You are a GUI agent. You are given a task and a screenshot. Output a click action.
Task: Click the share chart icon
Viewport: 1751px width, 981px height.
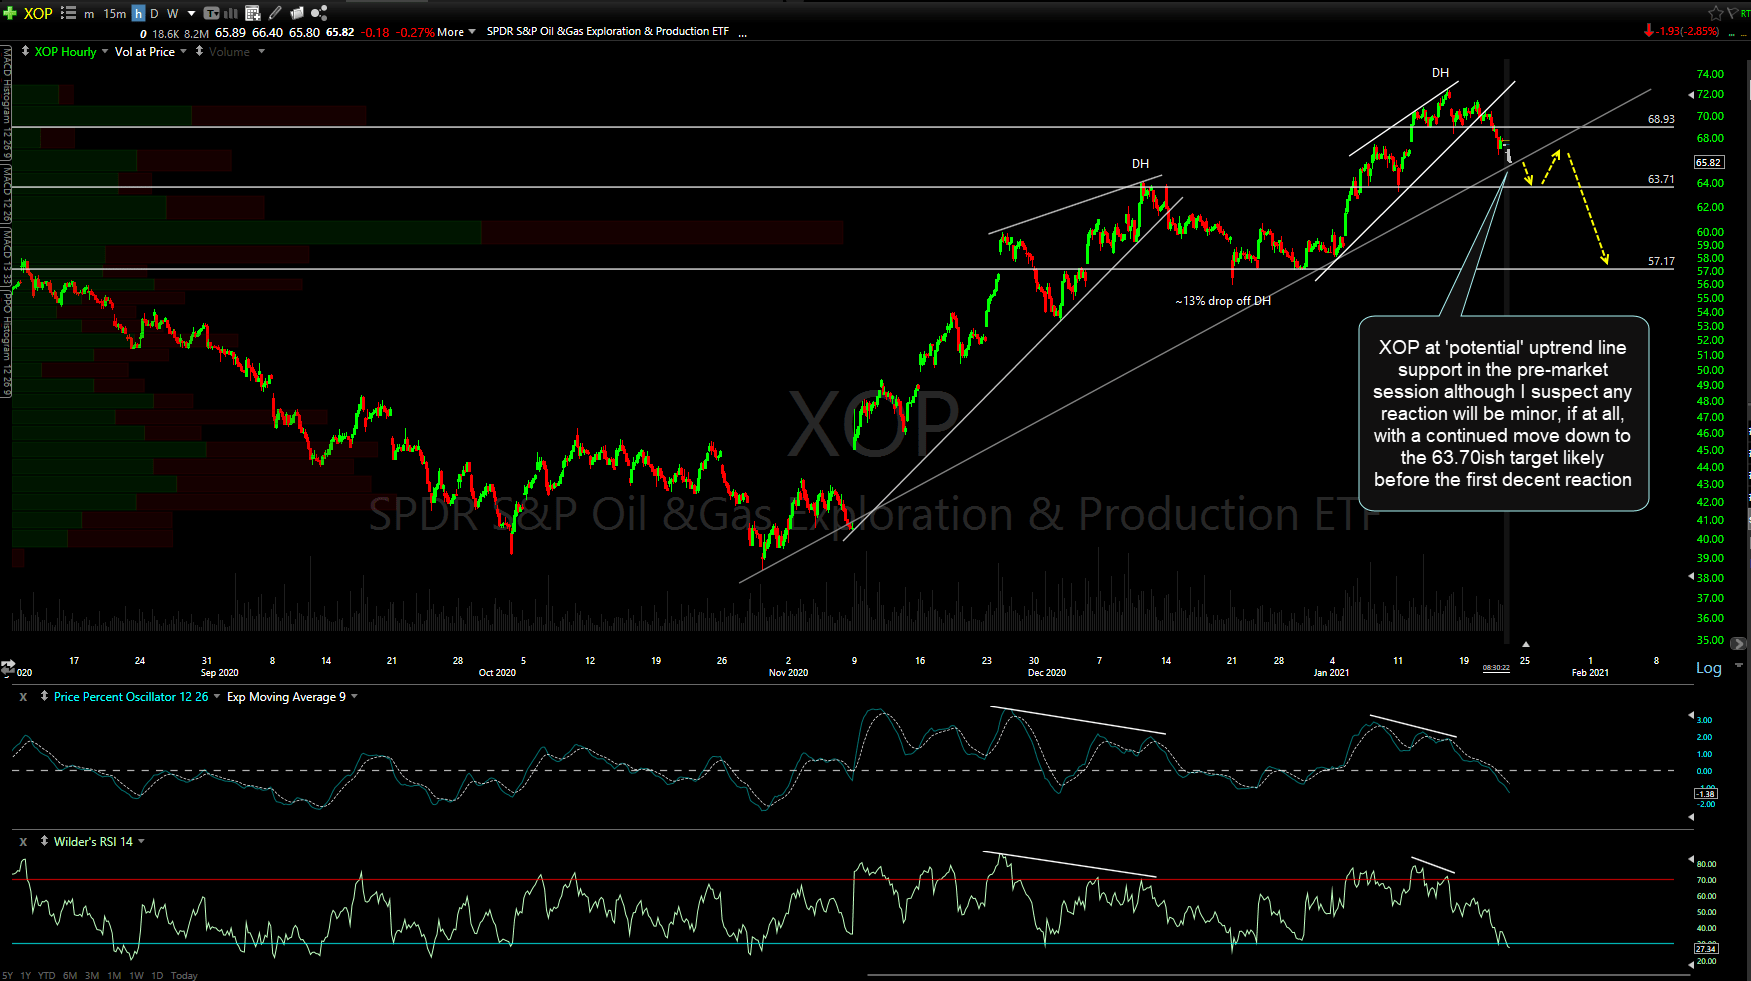point(319,13)
